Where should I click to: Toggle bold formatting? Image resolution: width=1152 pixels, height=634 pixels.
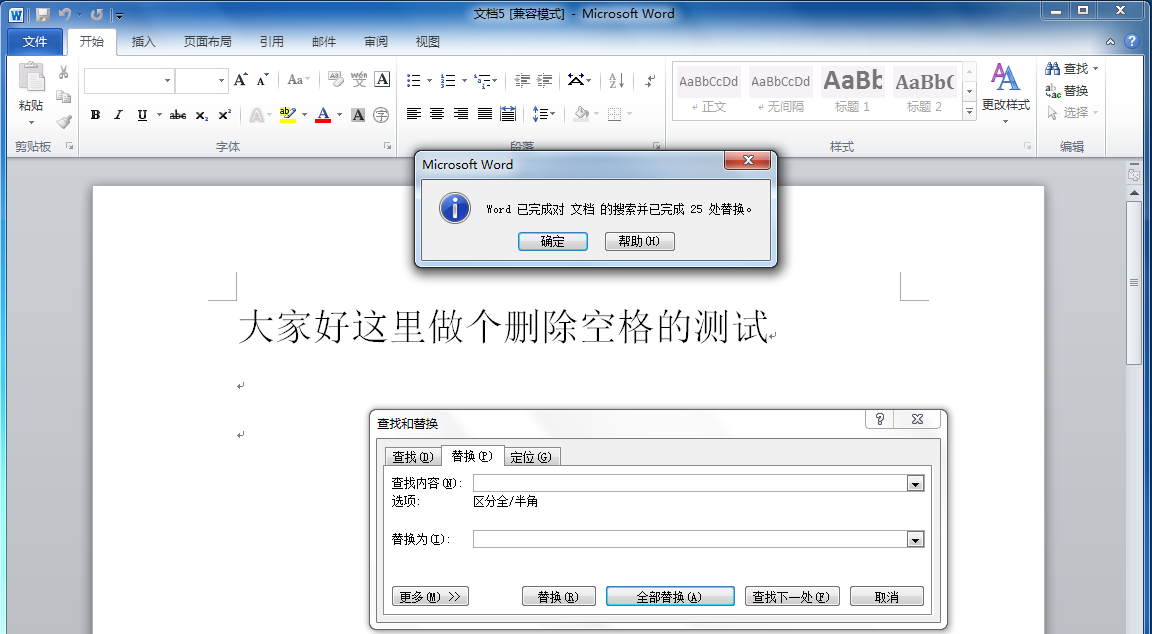coord(96,115)
